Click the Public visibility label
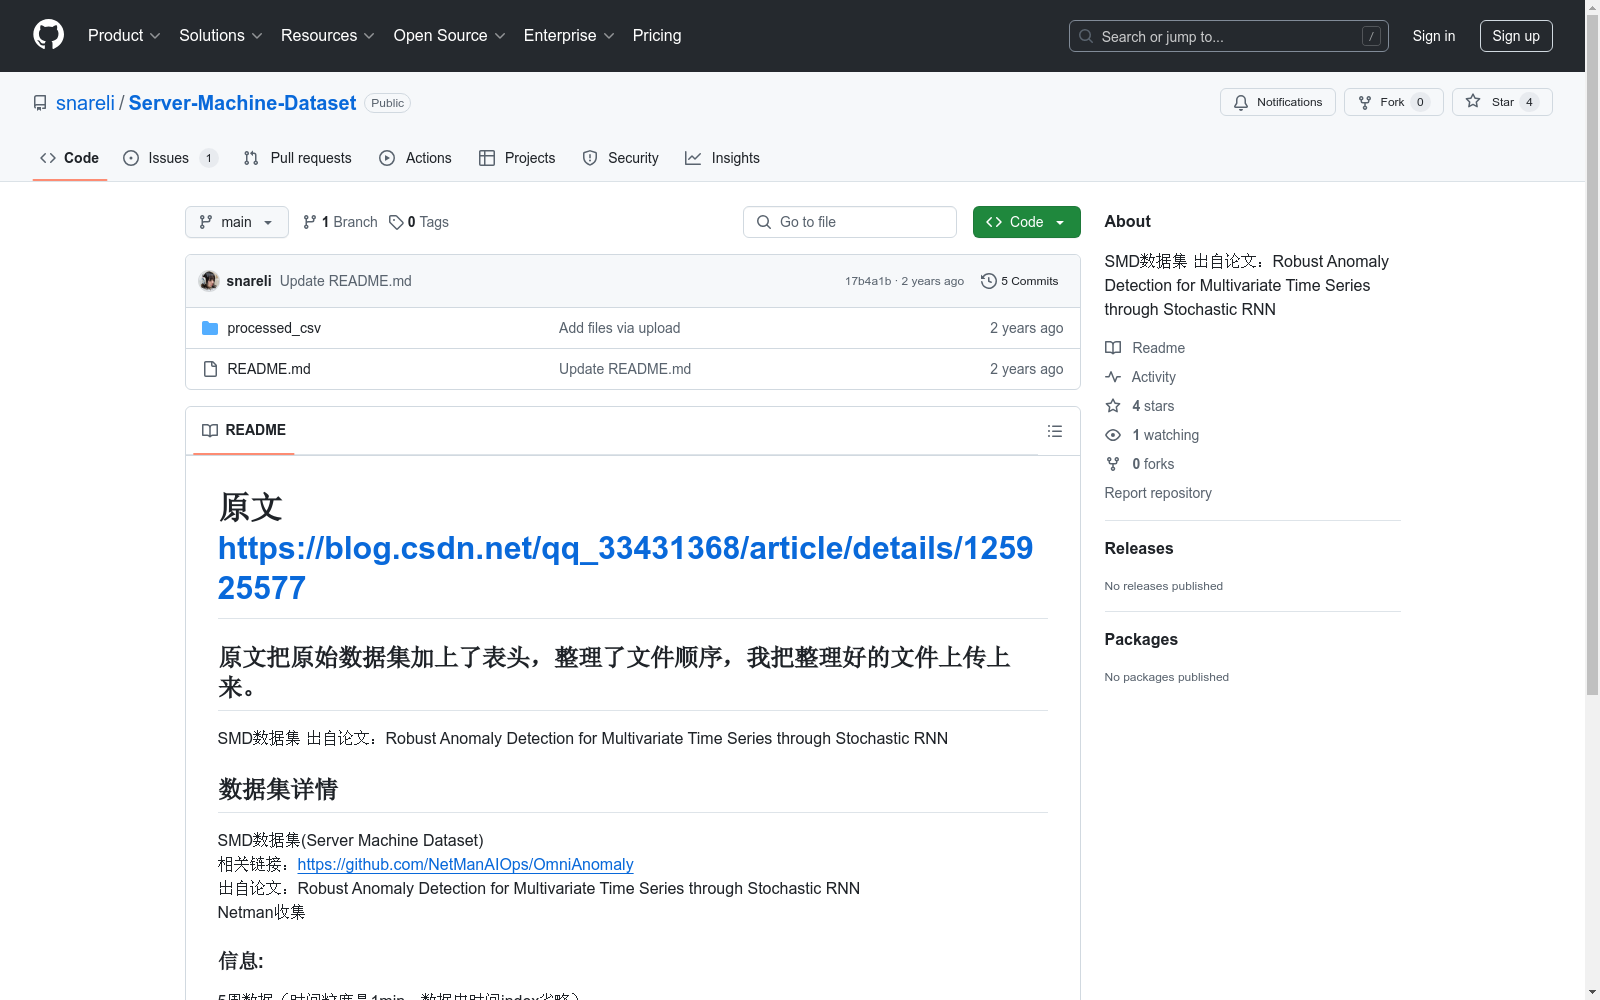Image resolution: width=1600 pixels, height=1000 pixels. (x=387, y=103)
